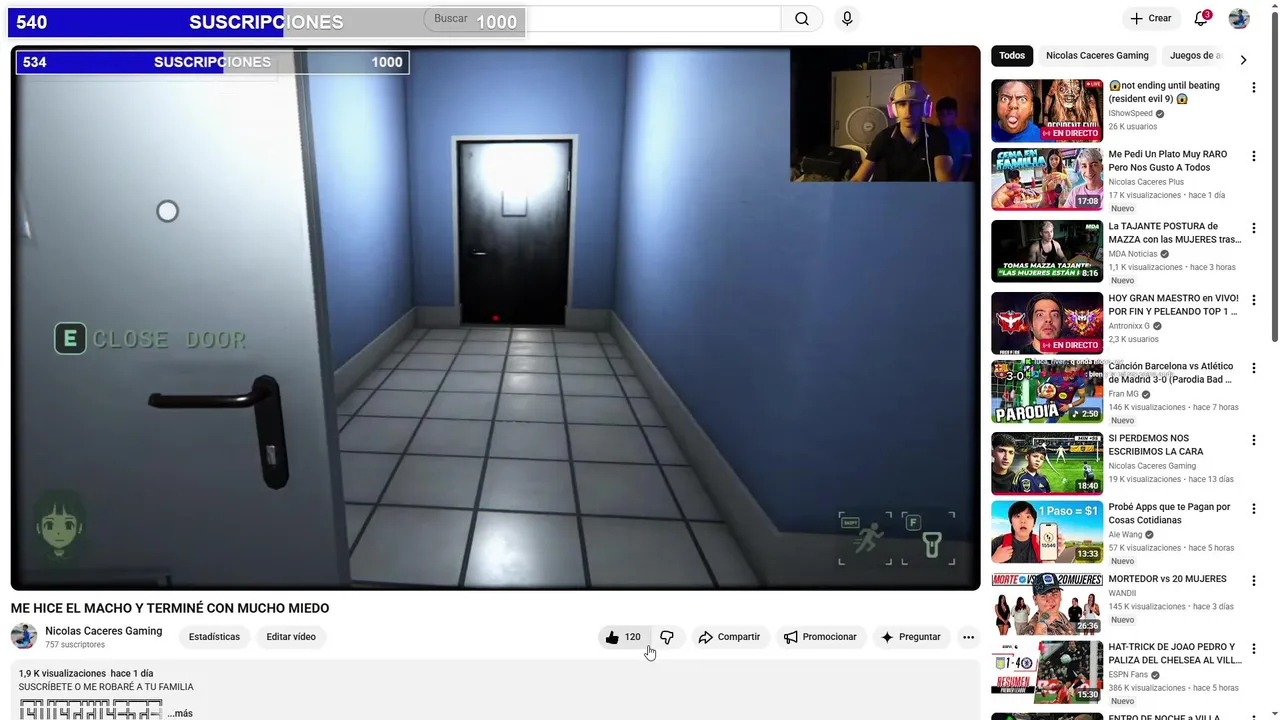Viewport: 1280px width, 720px height.
Task: Select the Todos filter chip
Action: 1012,56
